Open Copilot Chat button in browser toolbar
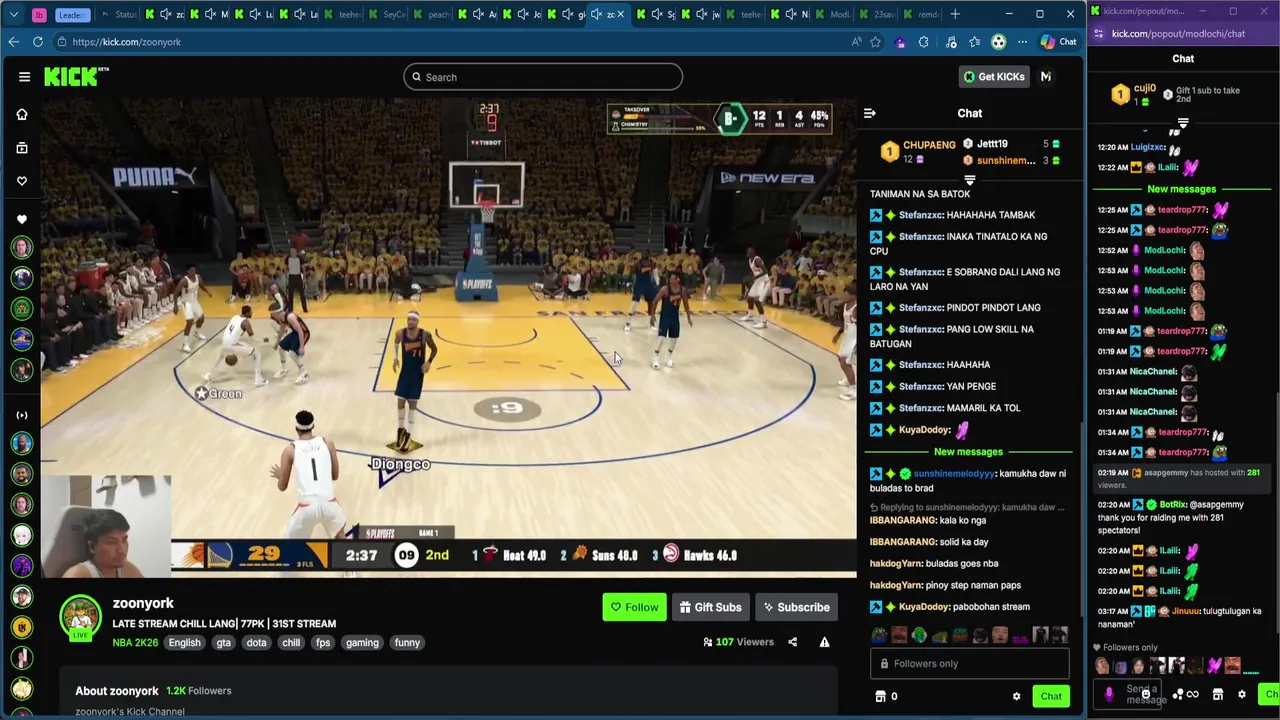This screenshot has width=1280, height=720. coord(1058,42)
